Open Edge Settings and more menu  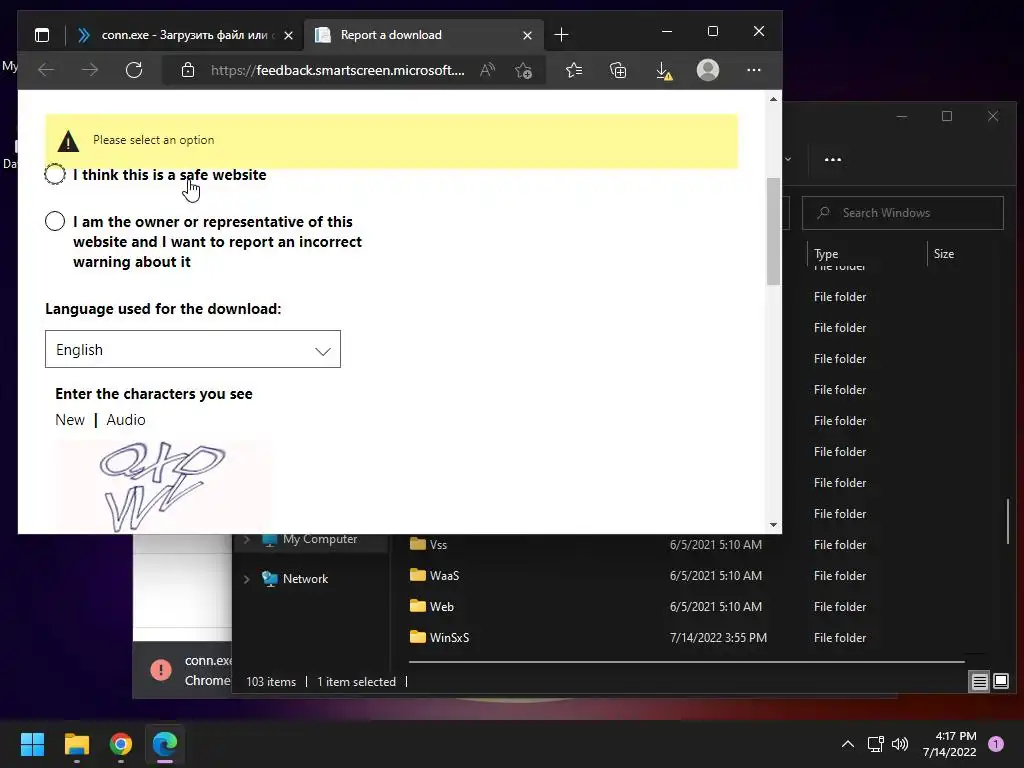(x=754, y=70)
